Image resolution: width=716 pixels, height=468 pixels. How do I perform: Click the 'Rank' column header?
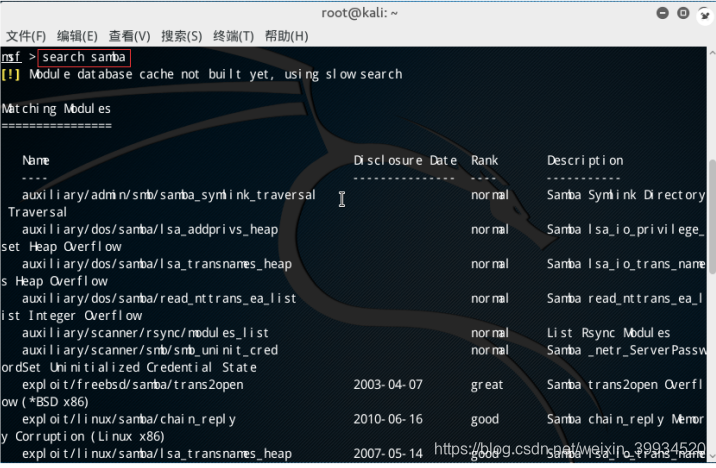click(x=484, y=160)
